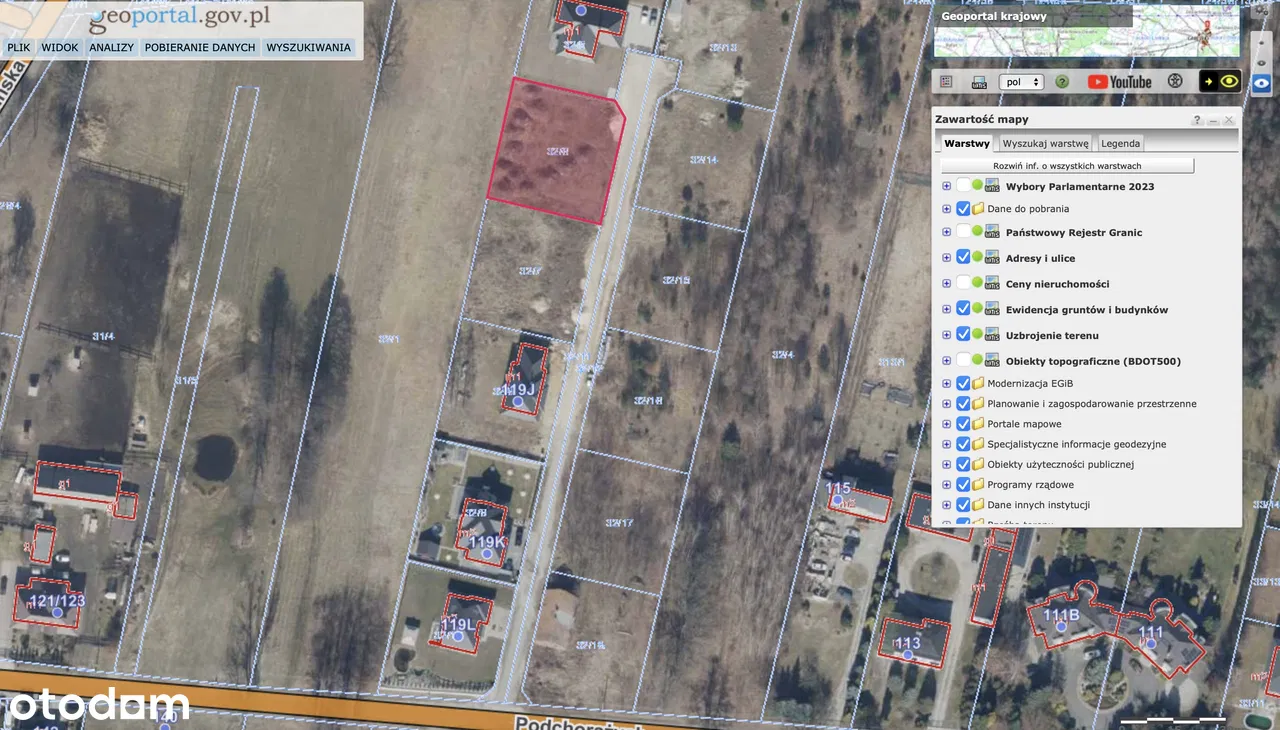Expand the Ewidencja gruntów i budynków node
Image resolution: width=1280 pixels, height=730 pixels.
(x=946, y=310)
